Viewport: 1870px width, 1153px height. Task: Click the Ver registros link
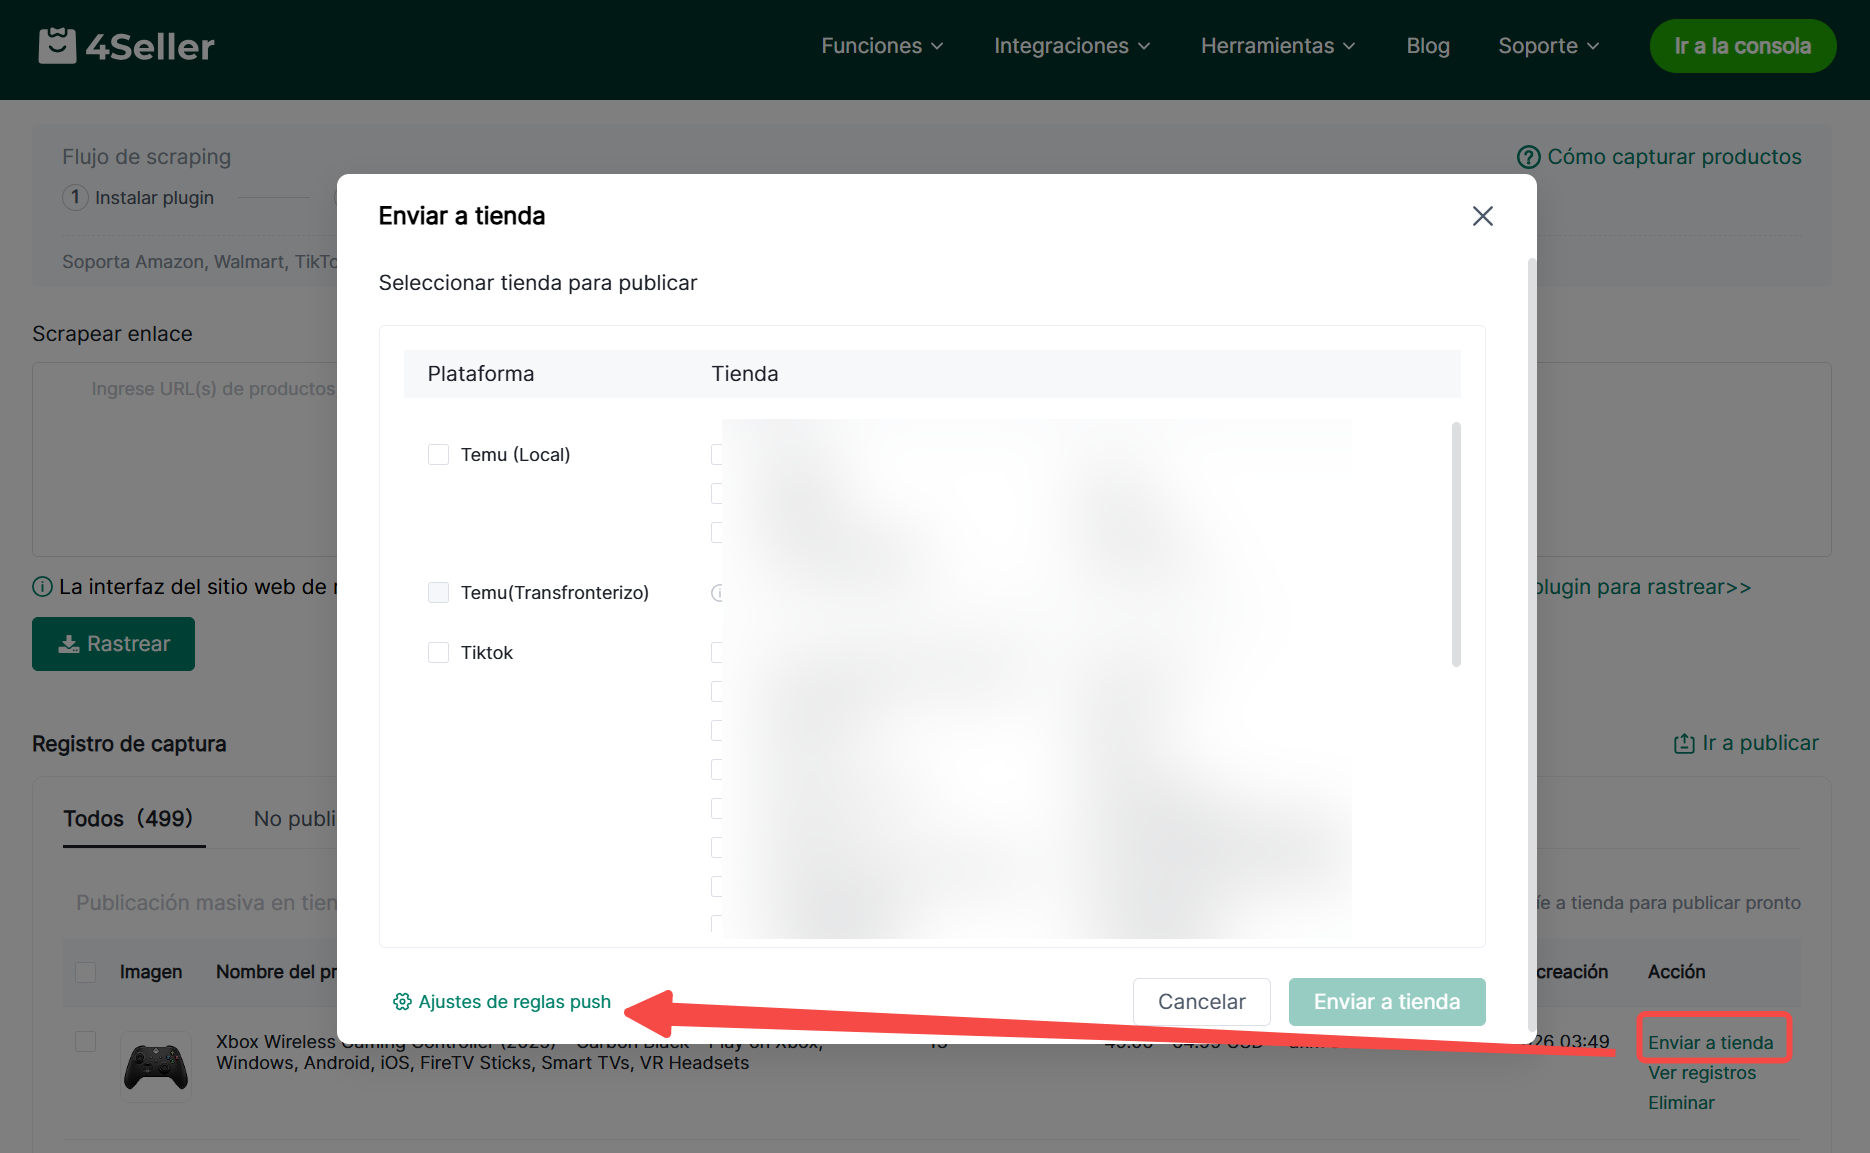(x=1702, y=1073)
